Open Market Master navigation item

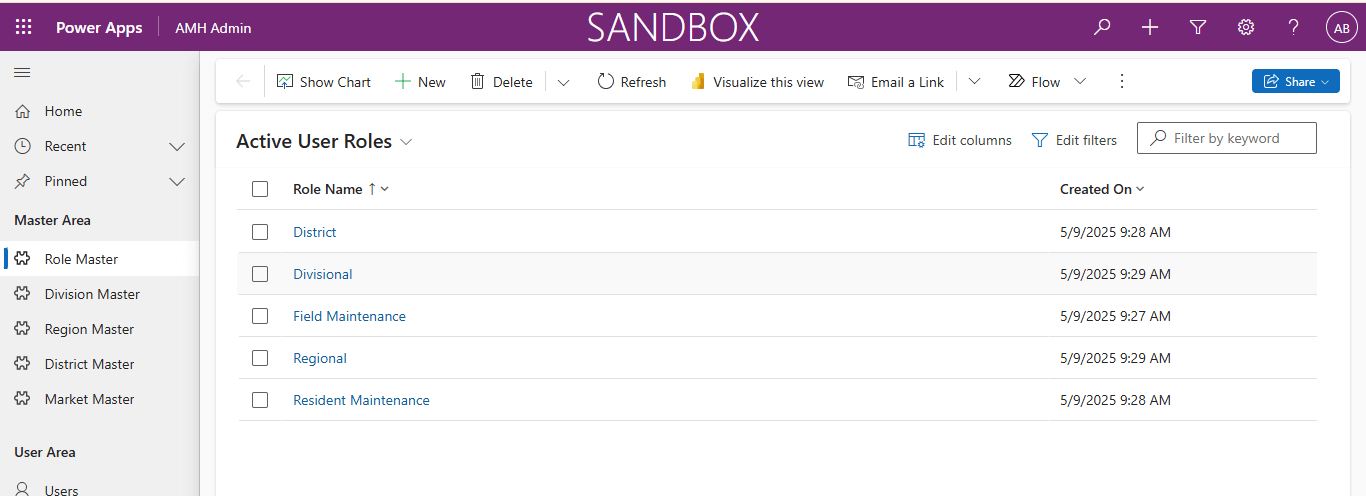click(89, 399)
